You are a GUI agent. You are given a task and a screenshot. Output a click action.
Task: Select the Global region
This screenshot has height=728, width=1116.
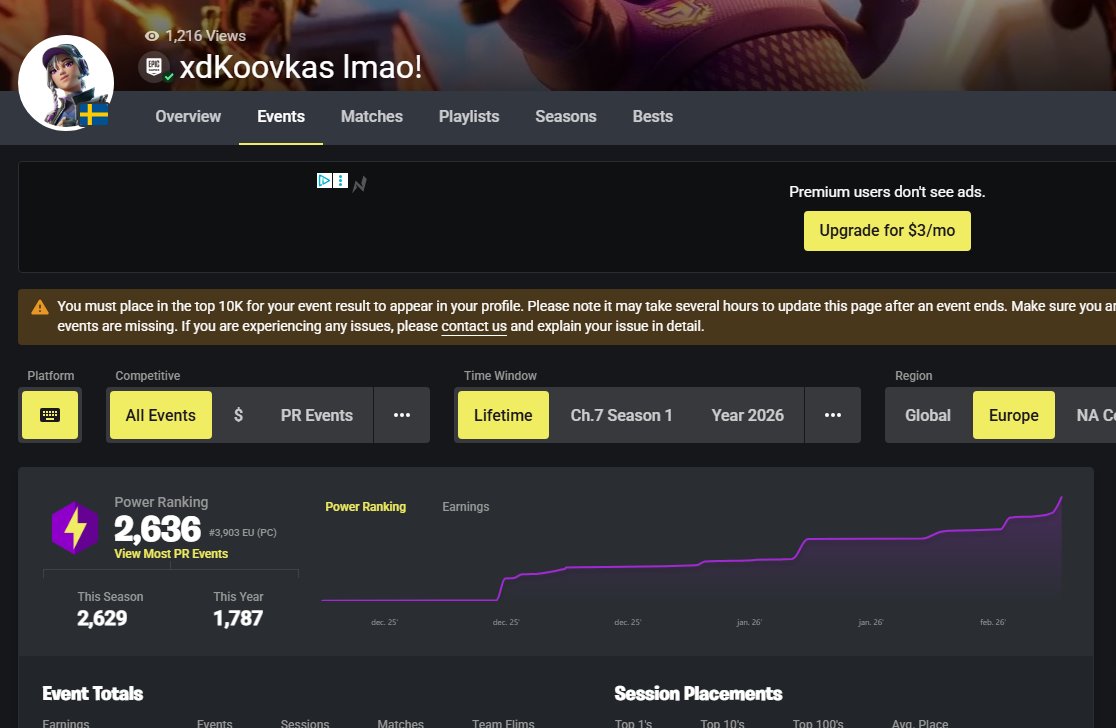927,415
